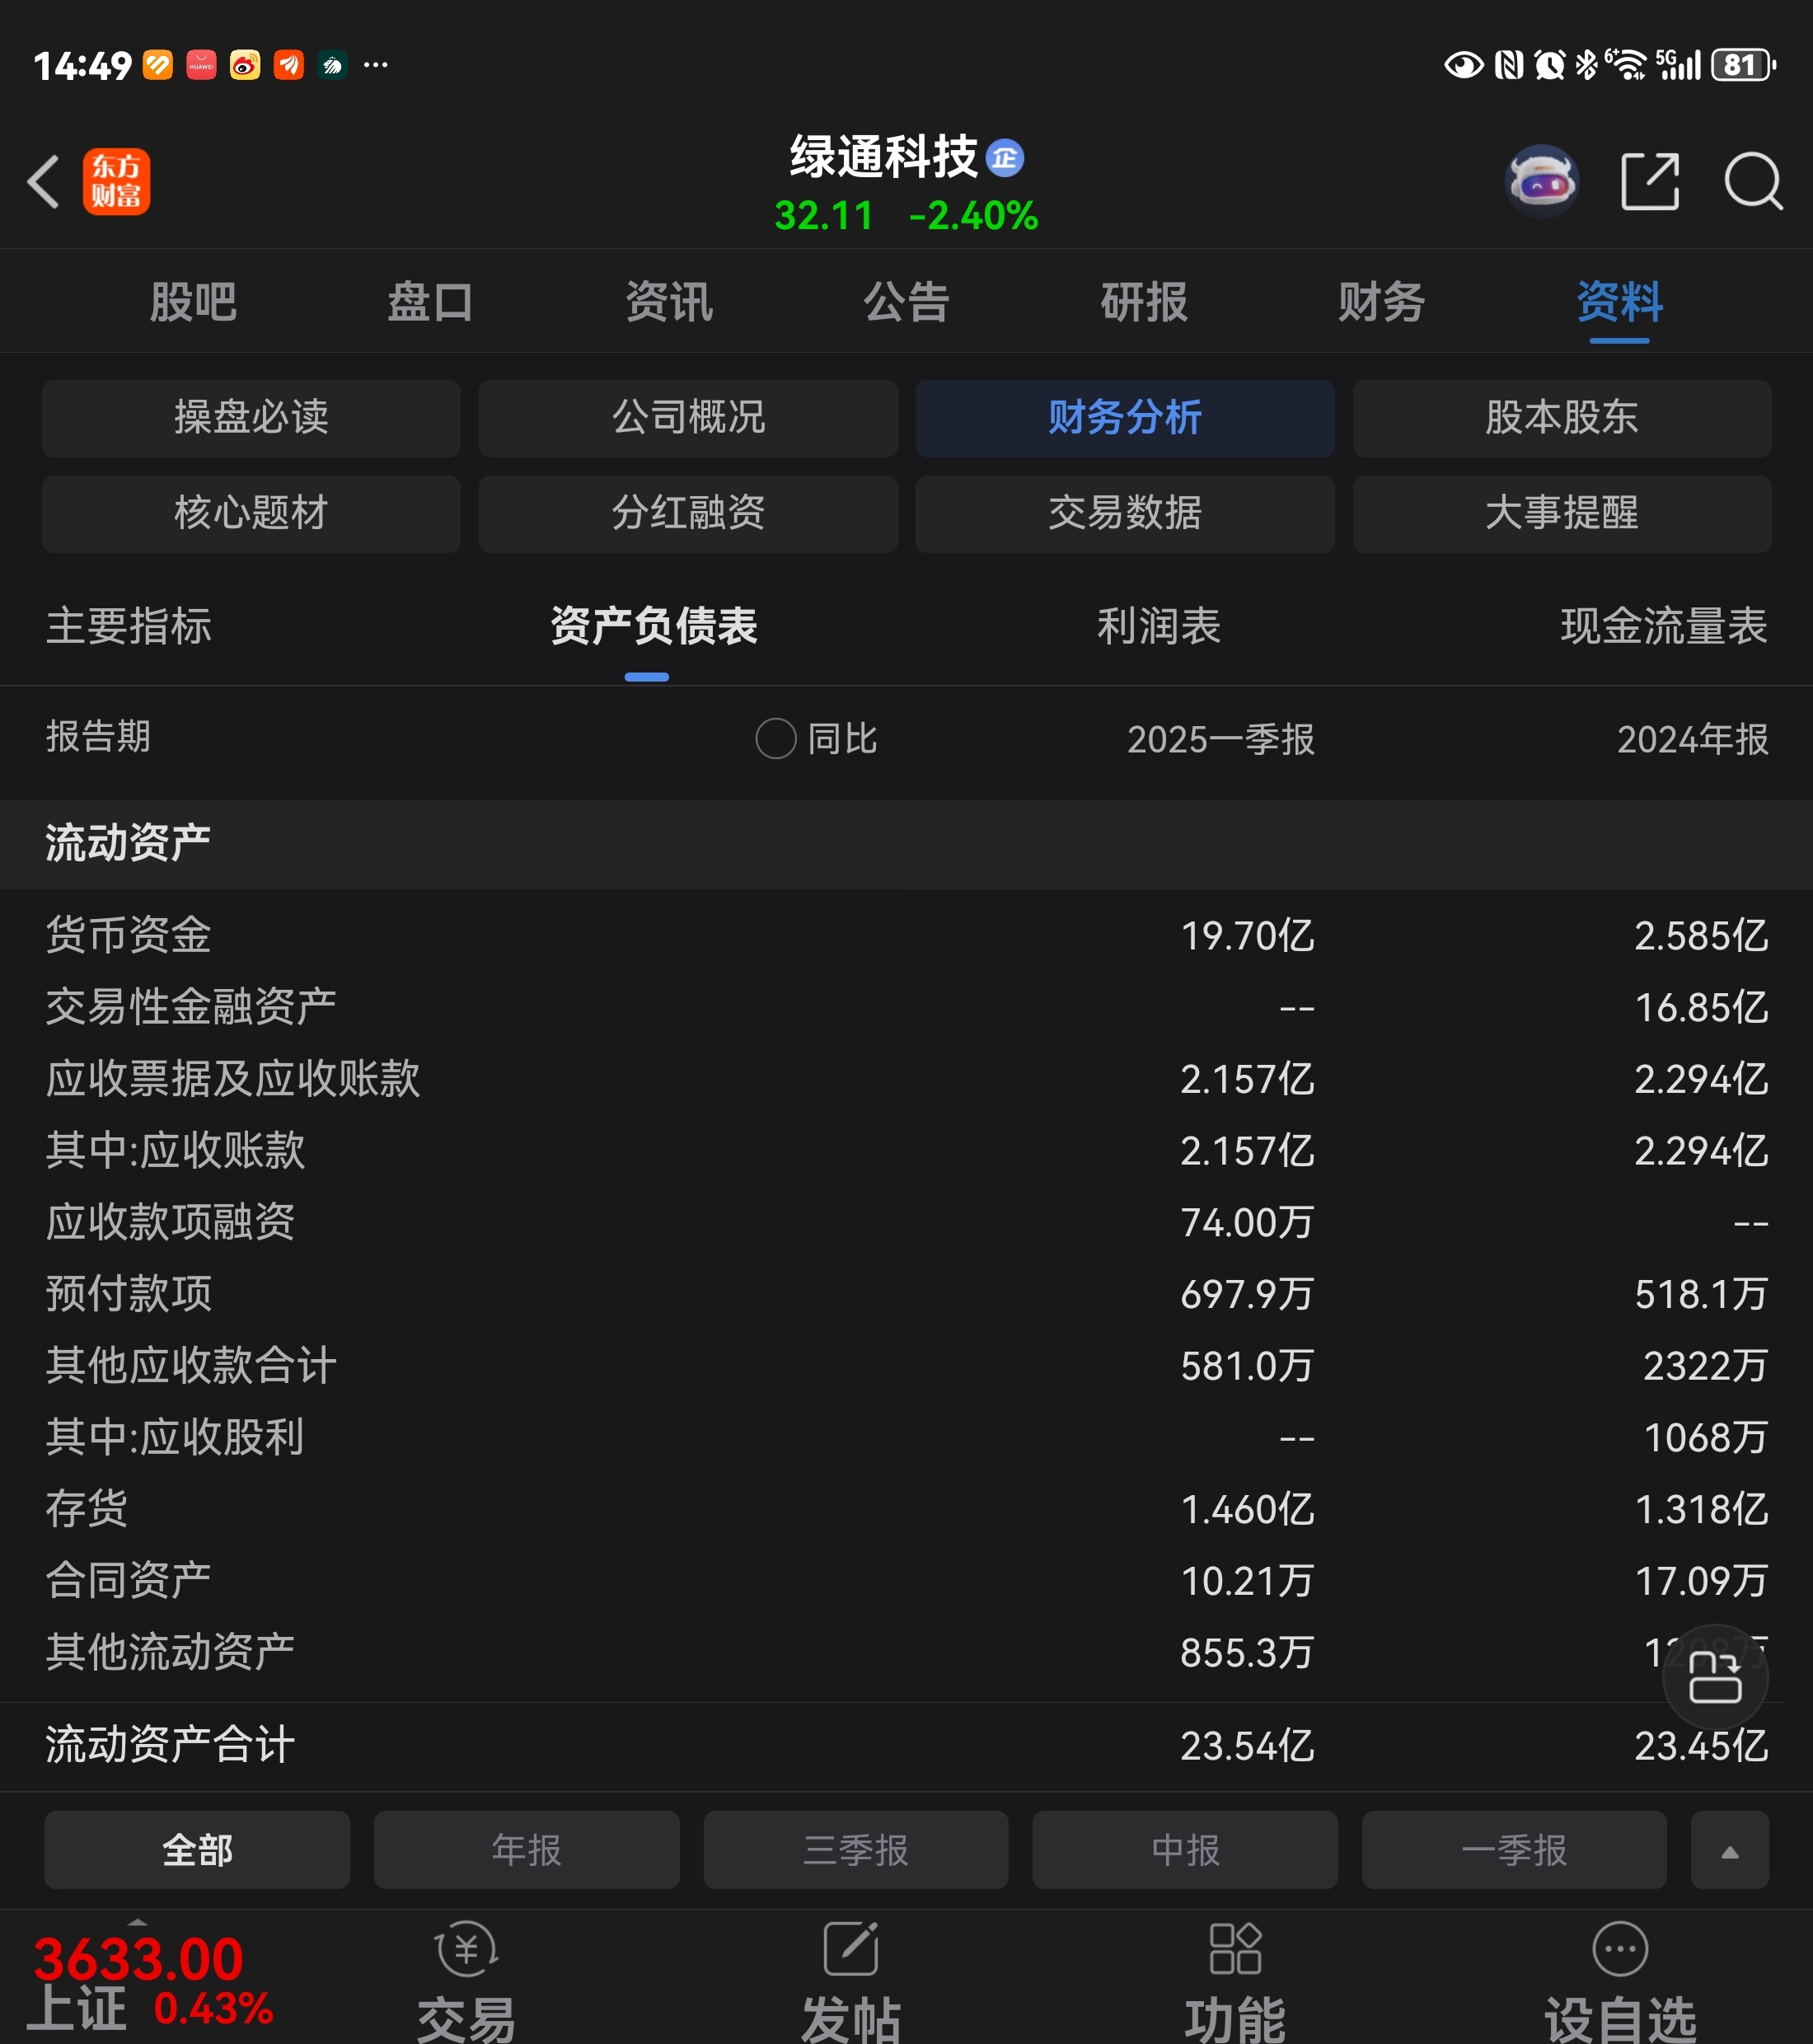This screenshot has width=1813, height=2044.
Task: Tap the share export icon
Action: tap(1650, 181)
